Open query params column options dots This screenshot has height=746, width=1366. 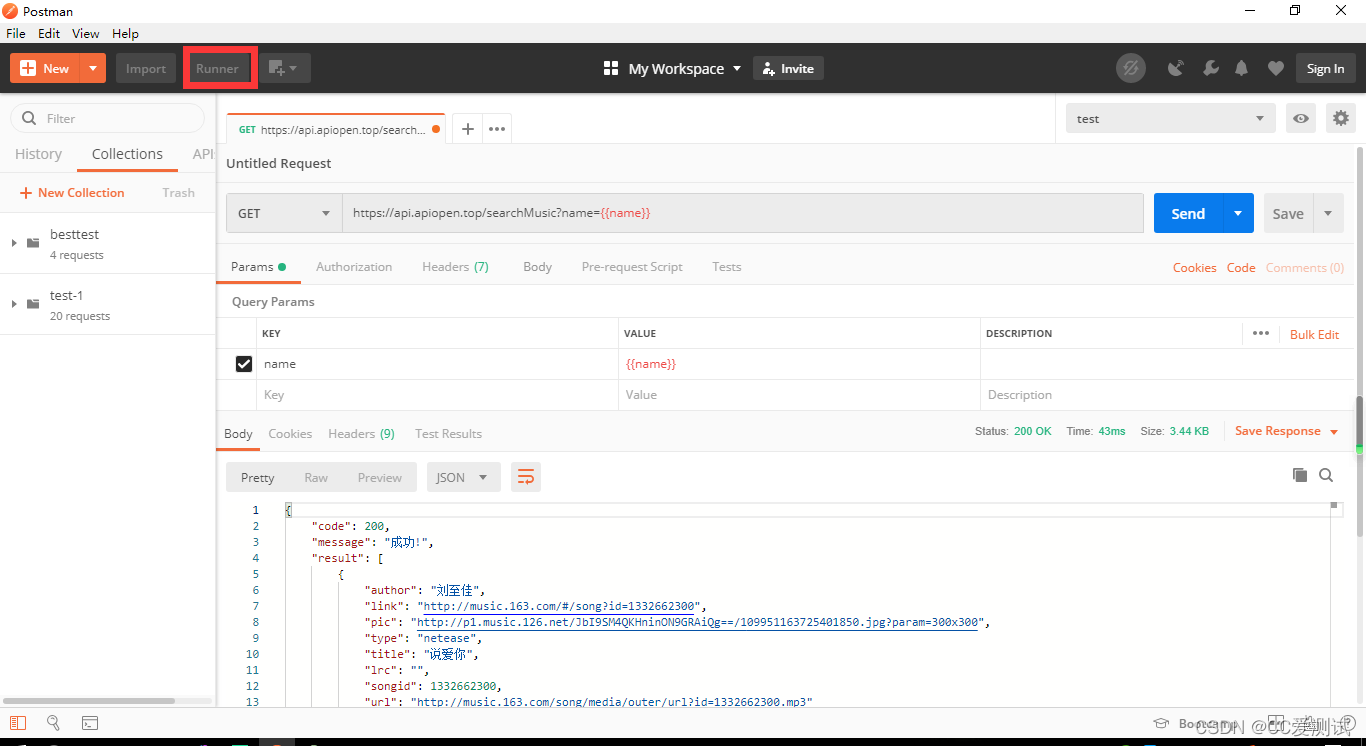pyautogui.click(x=1260, y=333)
